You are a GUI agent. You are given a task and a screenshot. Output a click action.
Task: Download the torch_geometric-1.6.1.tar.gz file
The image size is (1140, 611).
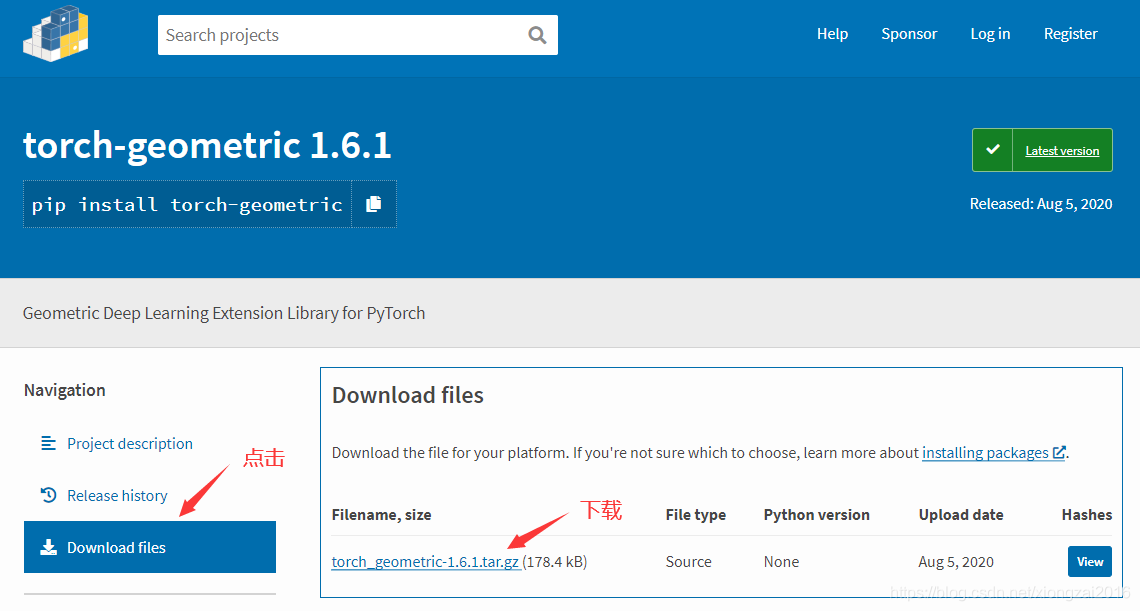(425, 561)
